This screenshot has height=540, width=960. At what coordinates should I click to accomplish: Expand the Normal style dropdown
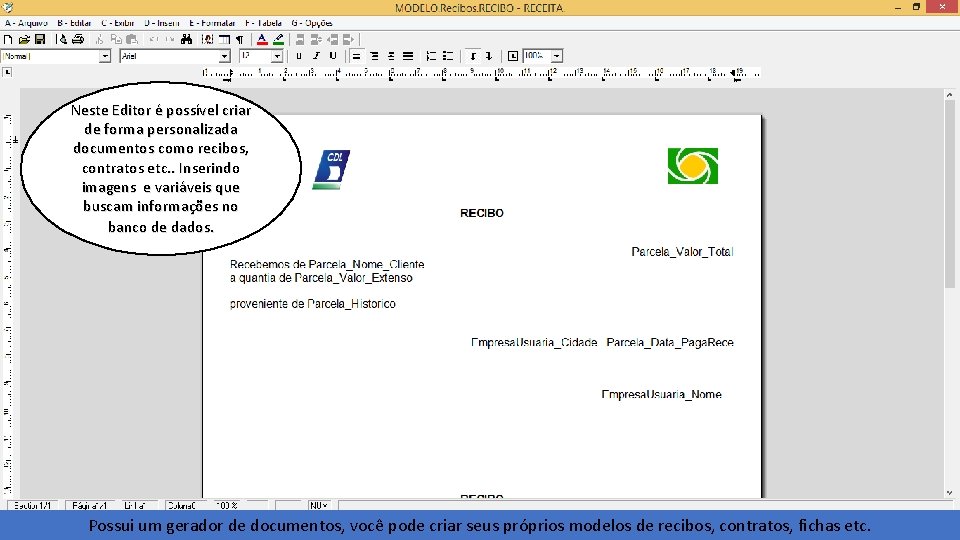105,56
